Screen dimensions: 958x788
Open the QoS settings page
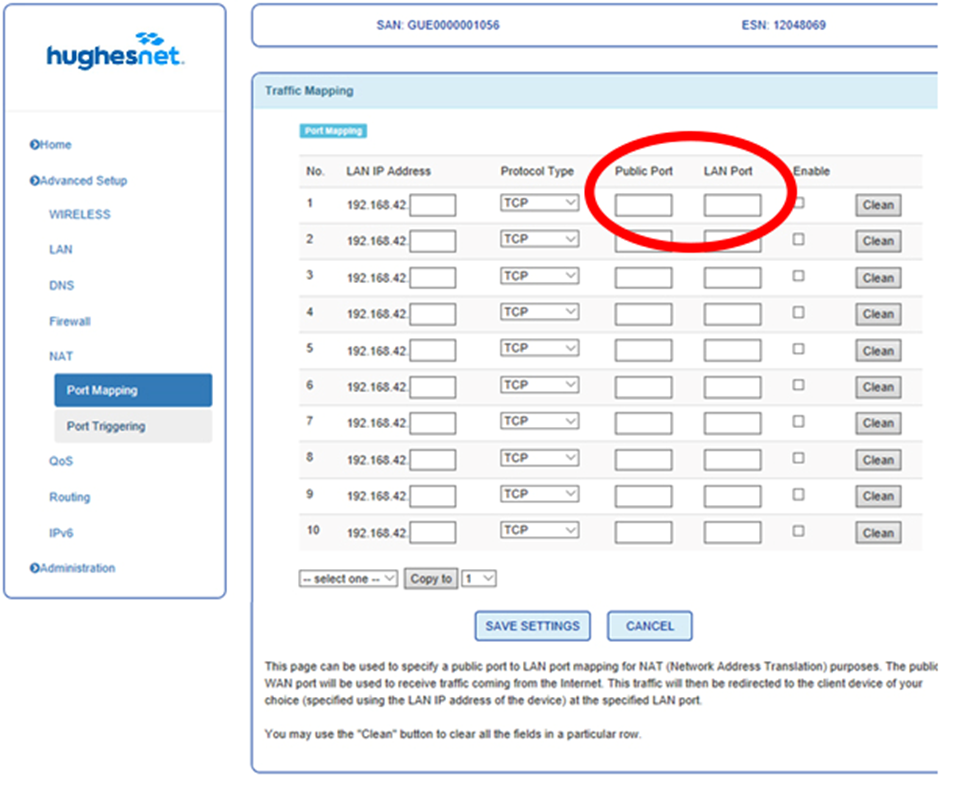pos(61,461)
